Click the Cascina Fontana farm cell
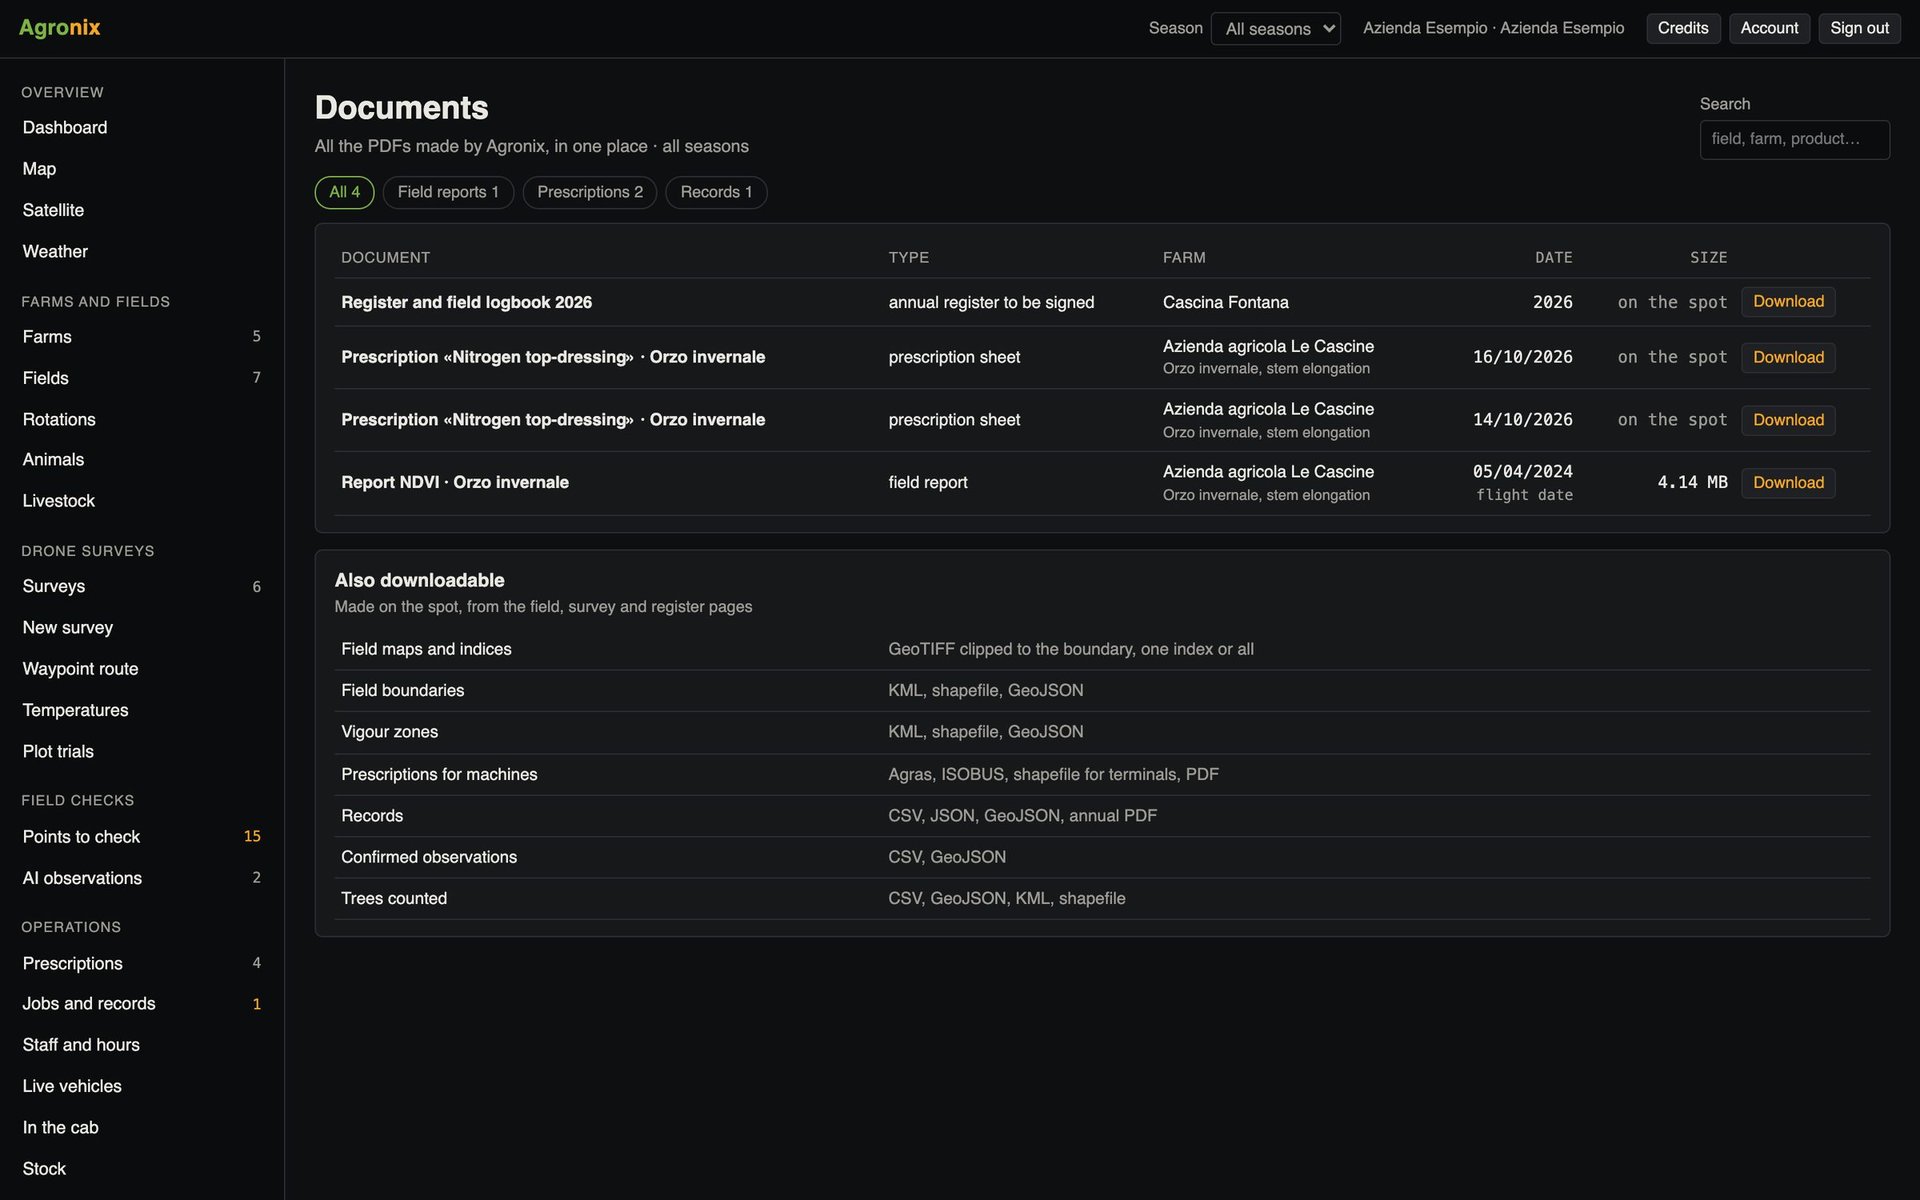1920x1200 pixels. click(x=1225, y=302)
